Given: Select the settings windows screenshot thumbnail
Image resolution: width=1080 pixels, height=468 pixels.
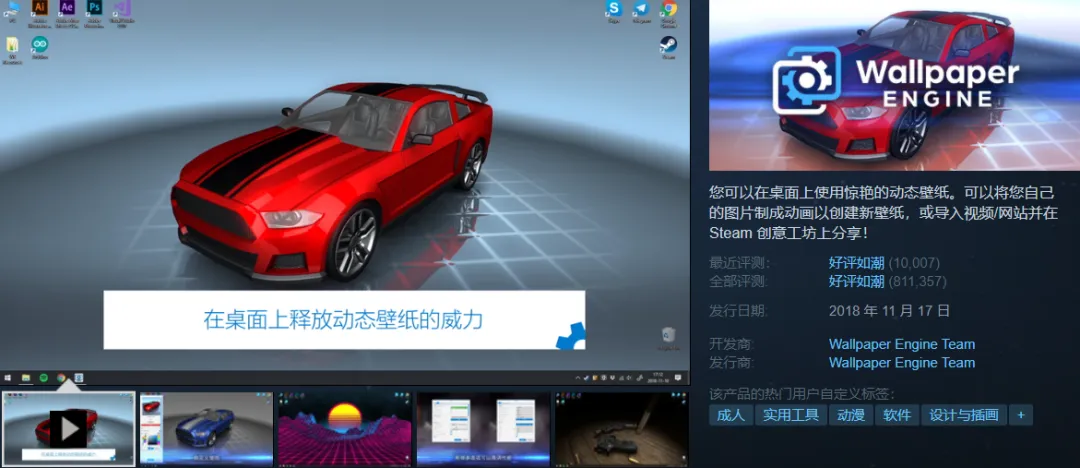Looking at the screenshot, I should (483, 429).
